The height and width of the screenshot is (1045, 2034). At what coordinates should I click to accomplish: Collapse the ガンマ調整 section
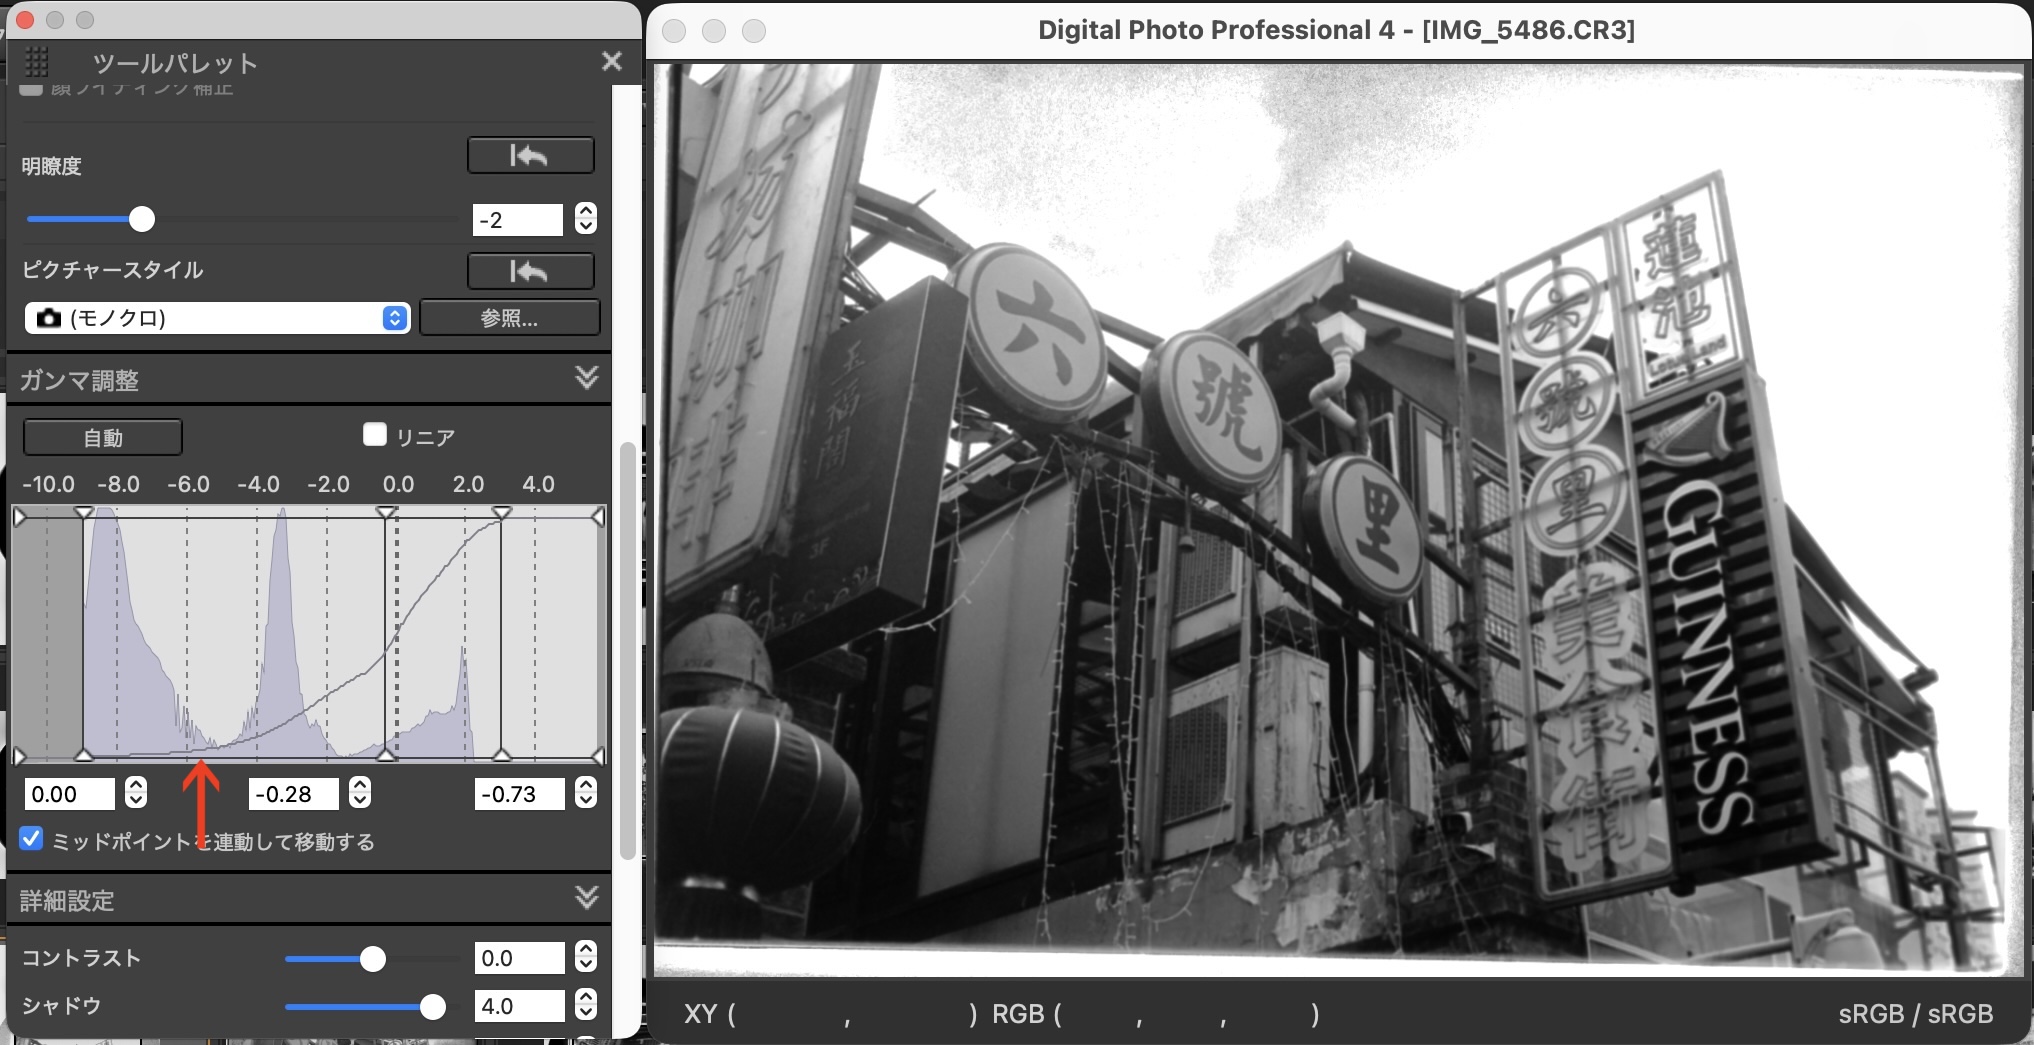pos(587,378)
